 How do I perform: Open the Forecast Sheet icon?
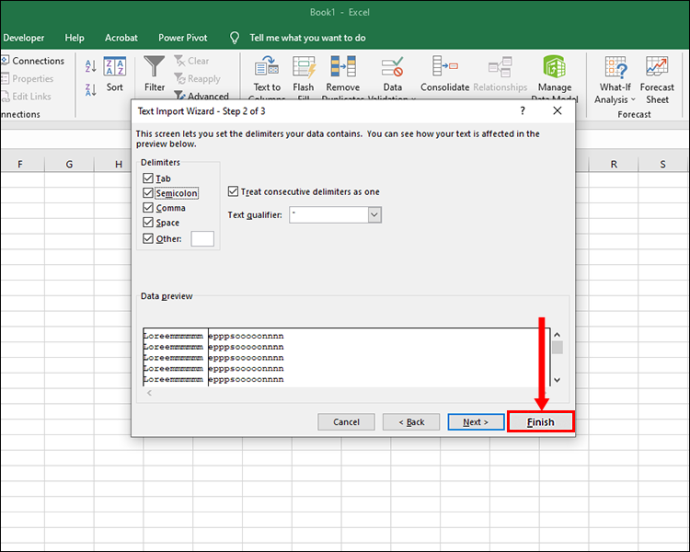pyautogui.click(x=657, y=66)
